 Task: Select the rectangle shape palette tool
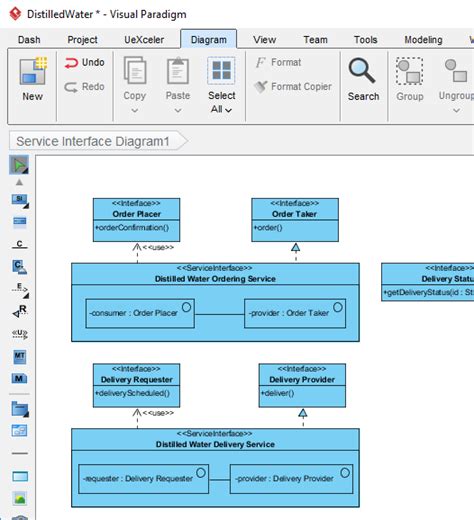(20, 476)
